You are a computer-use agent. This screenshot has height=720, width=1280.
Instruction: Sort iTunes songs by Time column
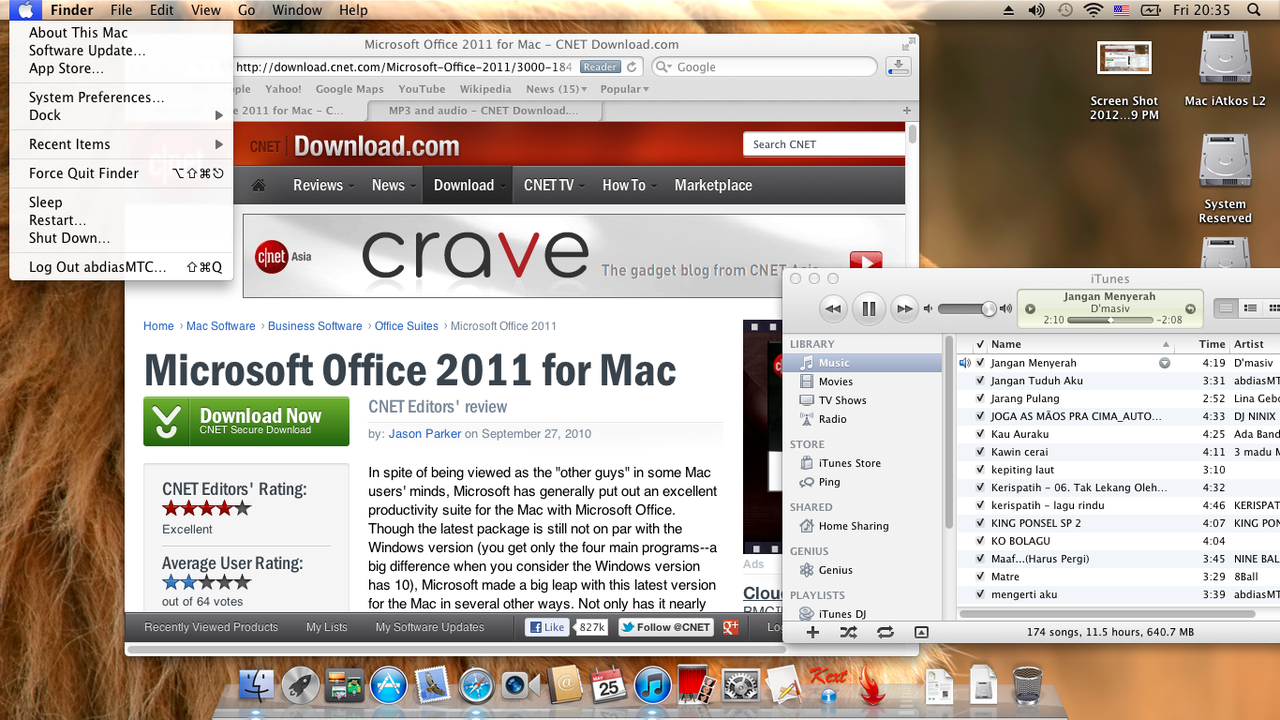click(1202, 344)
